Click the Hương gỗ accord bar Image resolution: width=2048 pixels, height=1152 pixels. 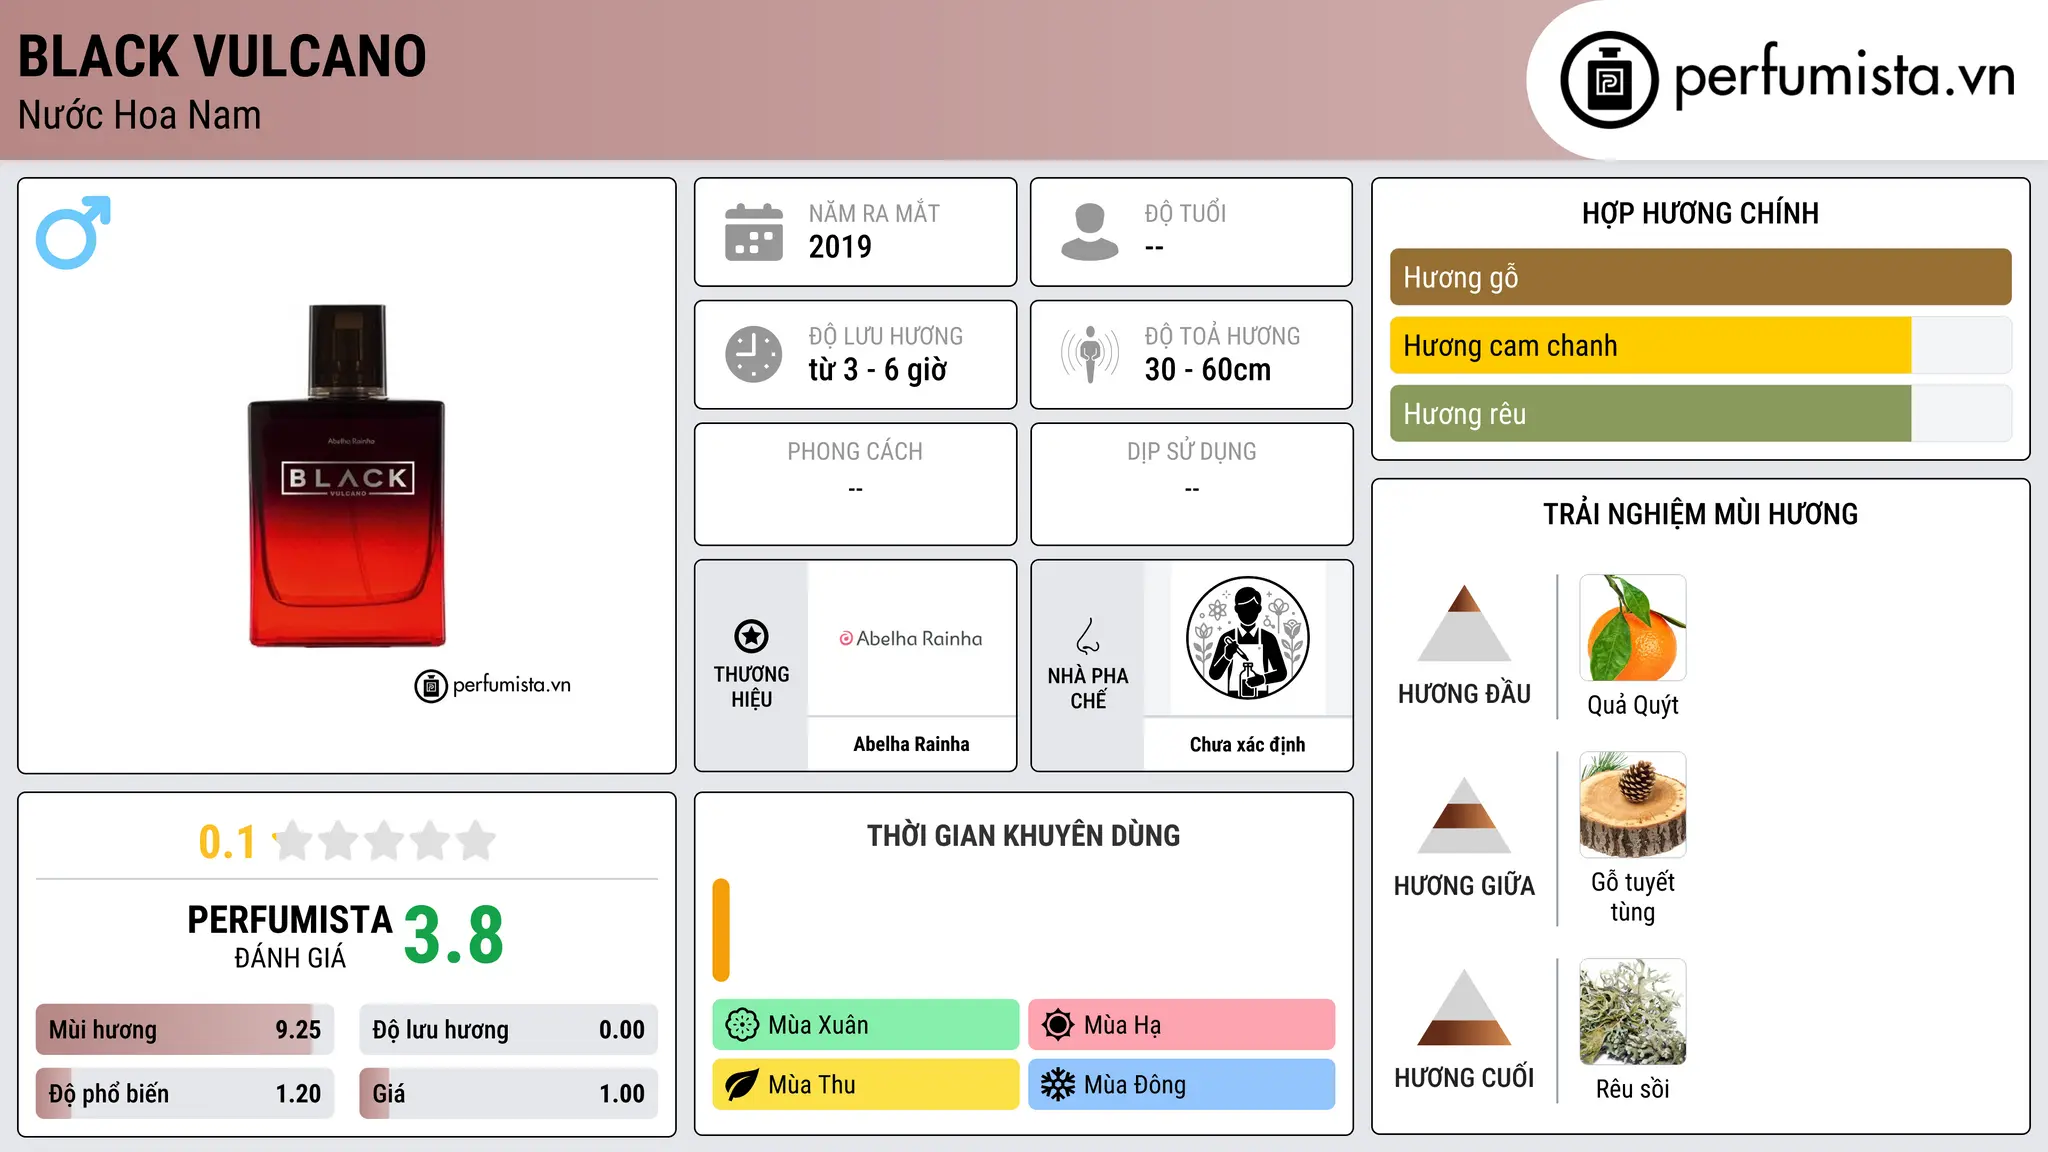click(1701, 277)
